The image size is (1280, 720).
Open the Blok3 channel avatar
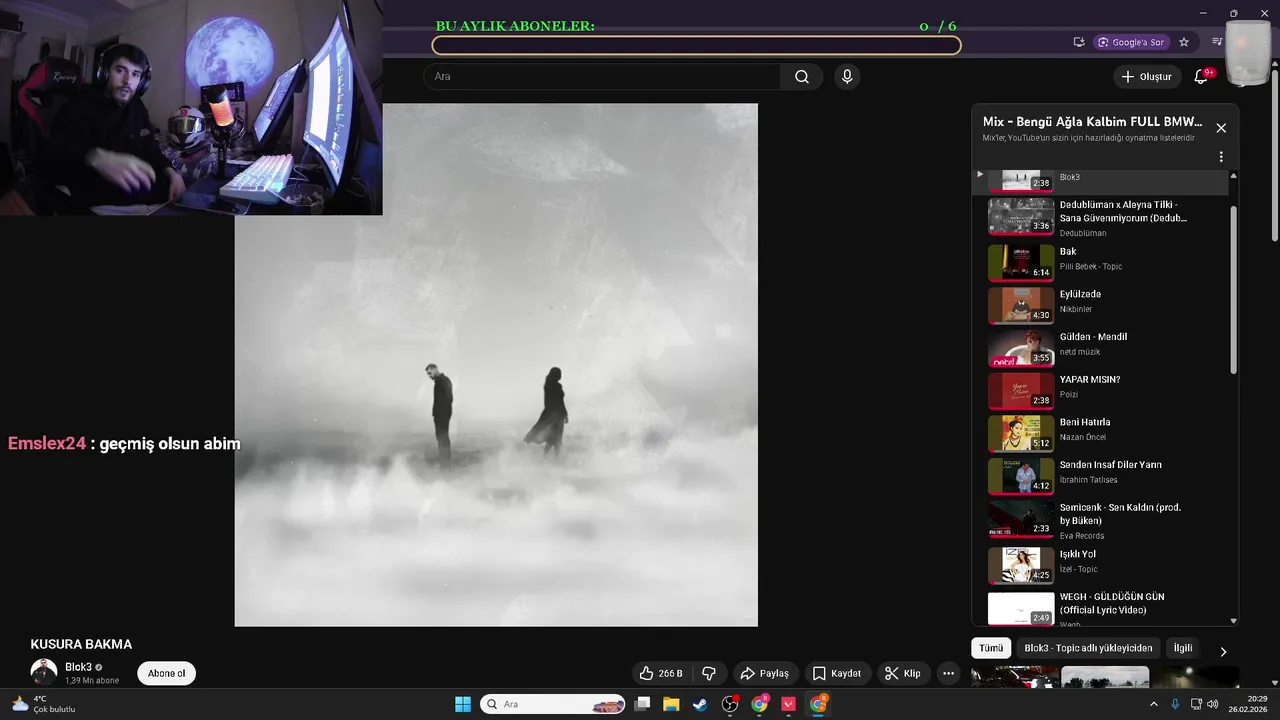click(x=43, y=672)
